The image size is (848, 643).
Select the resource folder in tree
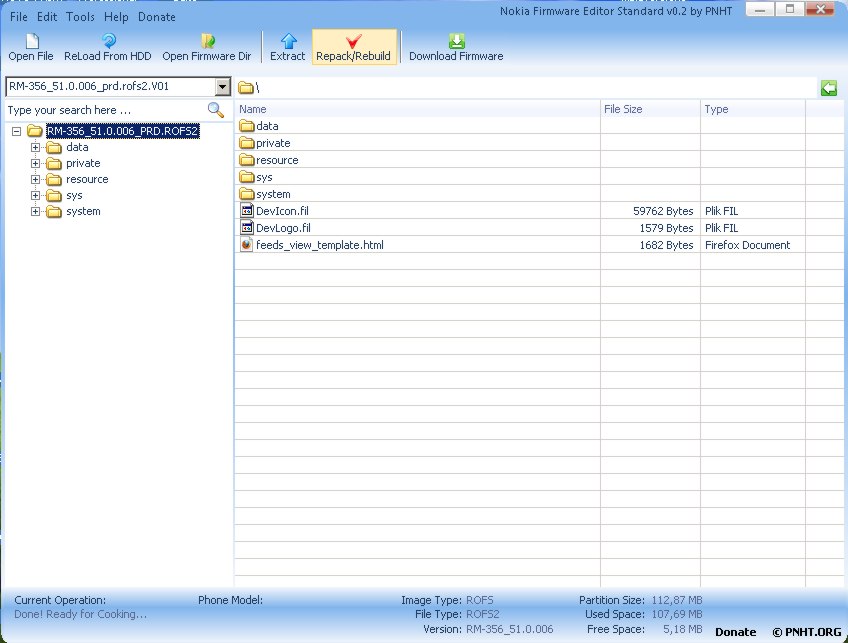[87, 179]
